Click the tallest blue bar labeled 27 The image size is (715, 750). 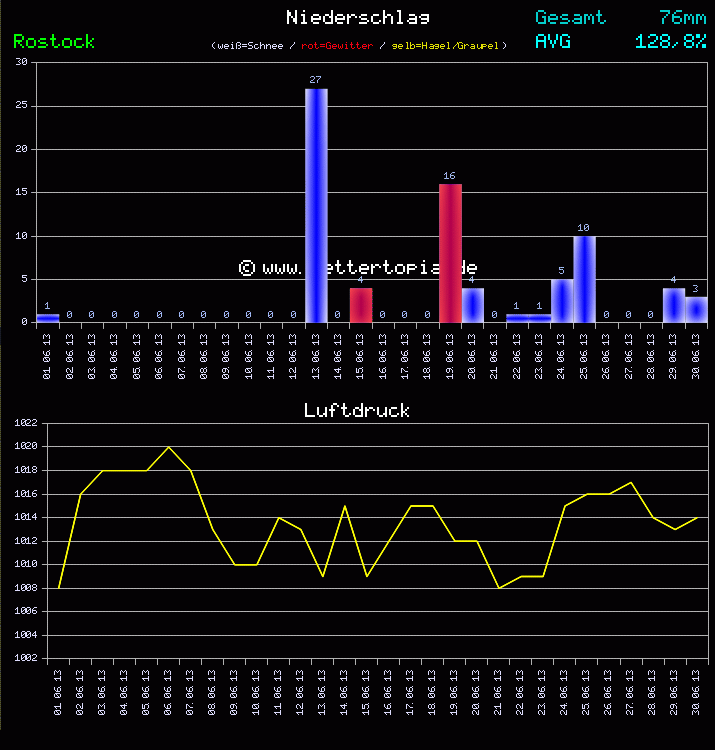316,205
